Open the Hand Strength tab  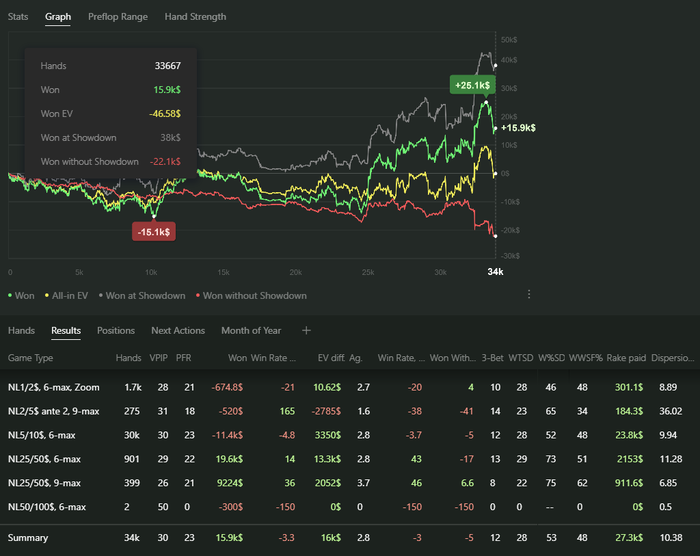(195, 17)
